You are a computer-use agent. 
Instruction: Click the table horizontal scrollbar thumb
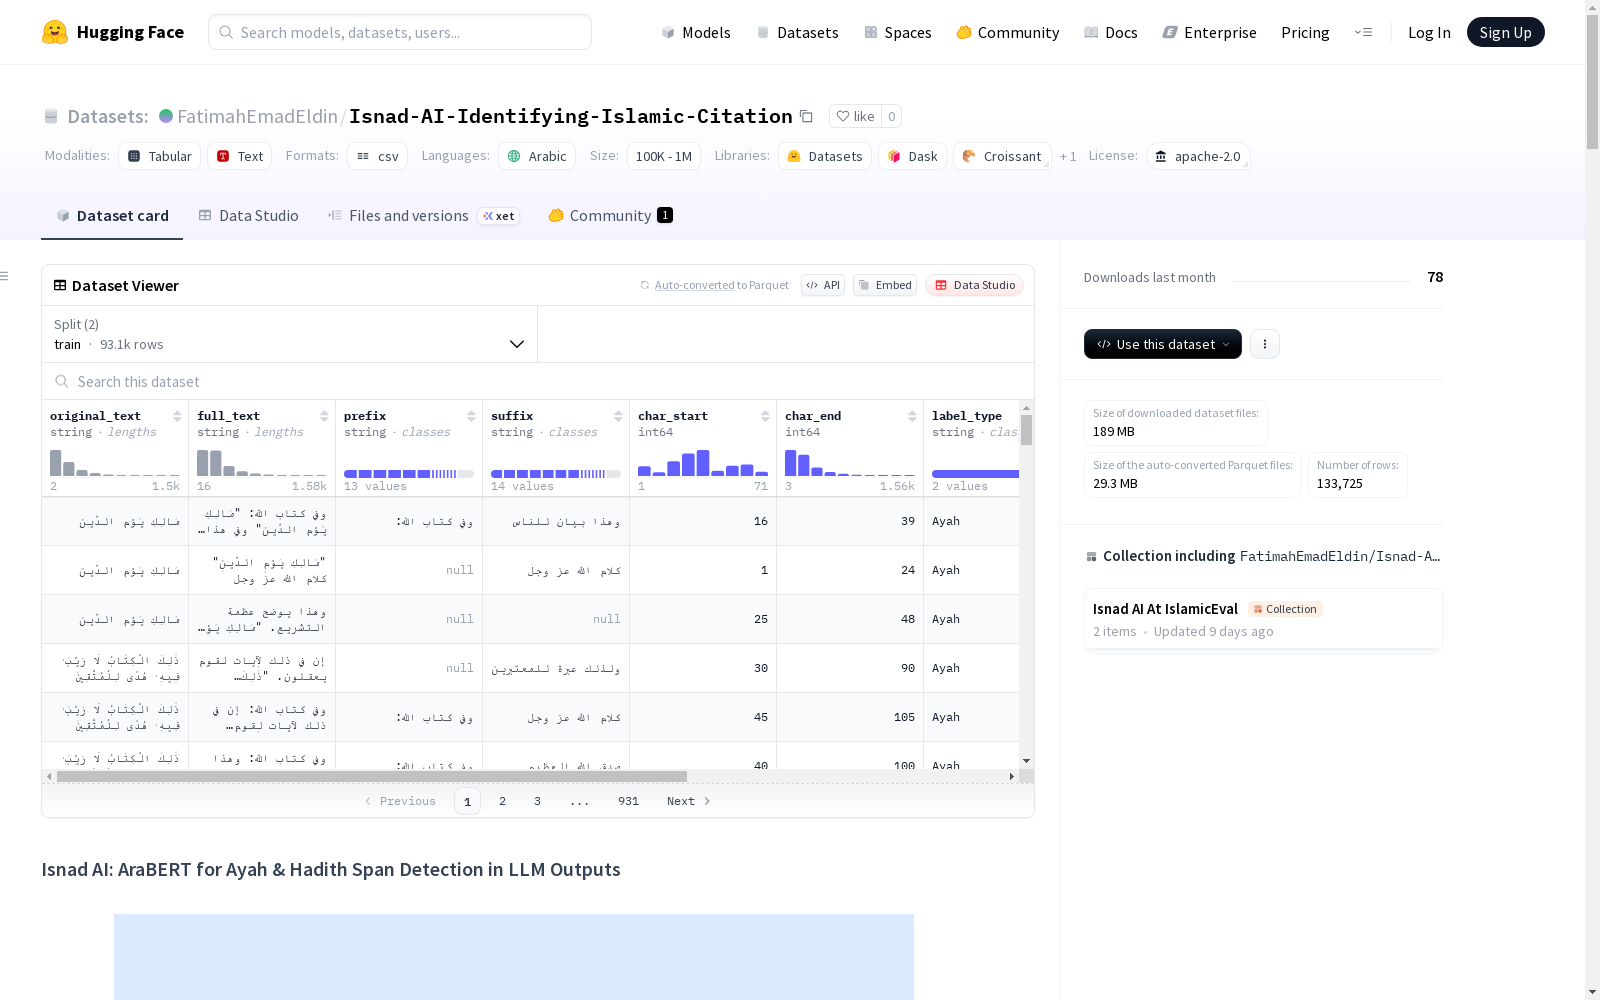coord(372,776)
